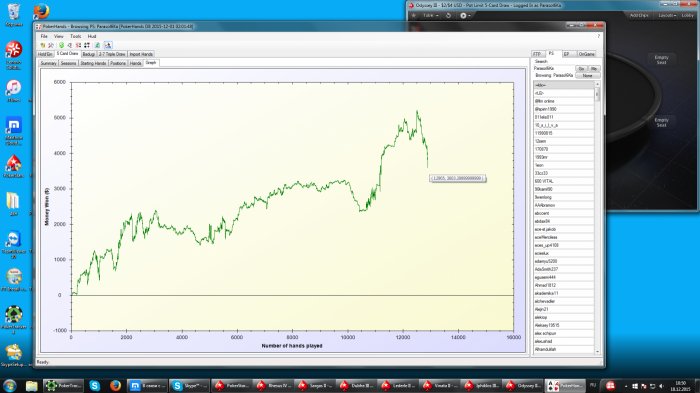Select player AAAbramov in the player list

click(x=563, y=205)
